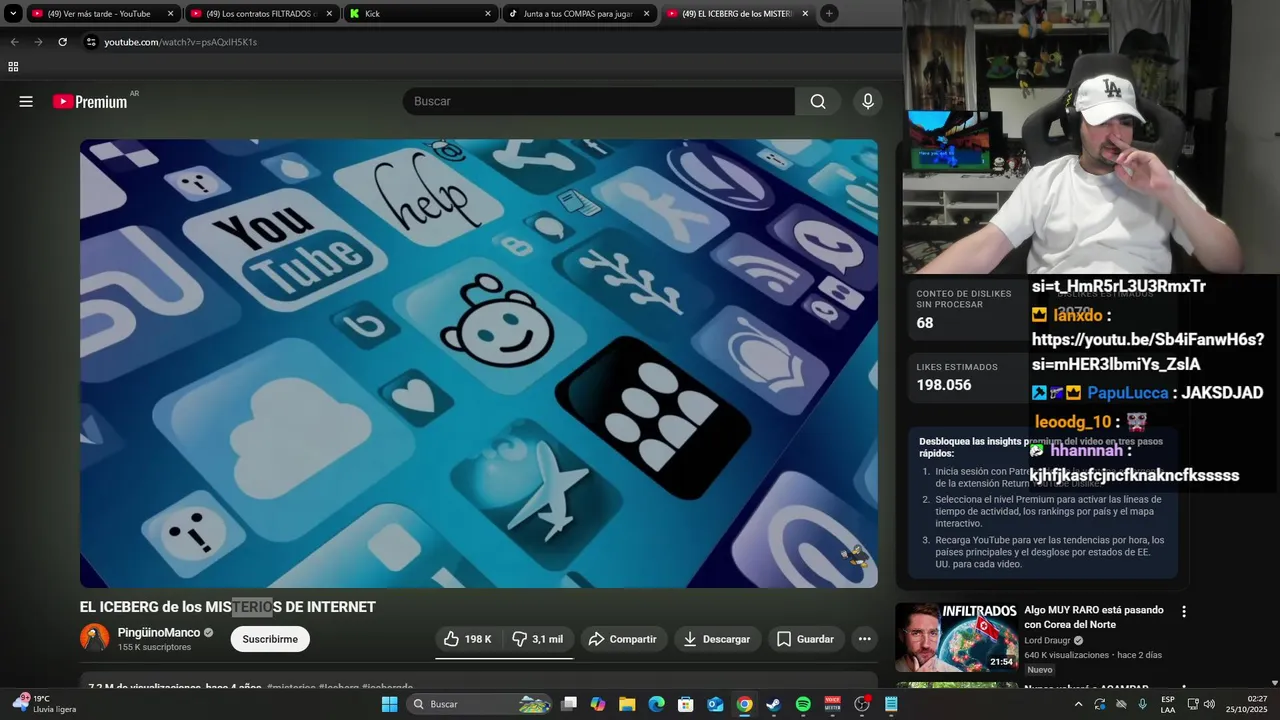
Task: Click the dislikes sin procesar count 68
Action: click(x=925, y=323)
